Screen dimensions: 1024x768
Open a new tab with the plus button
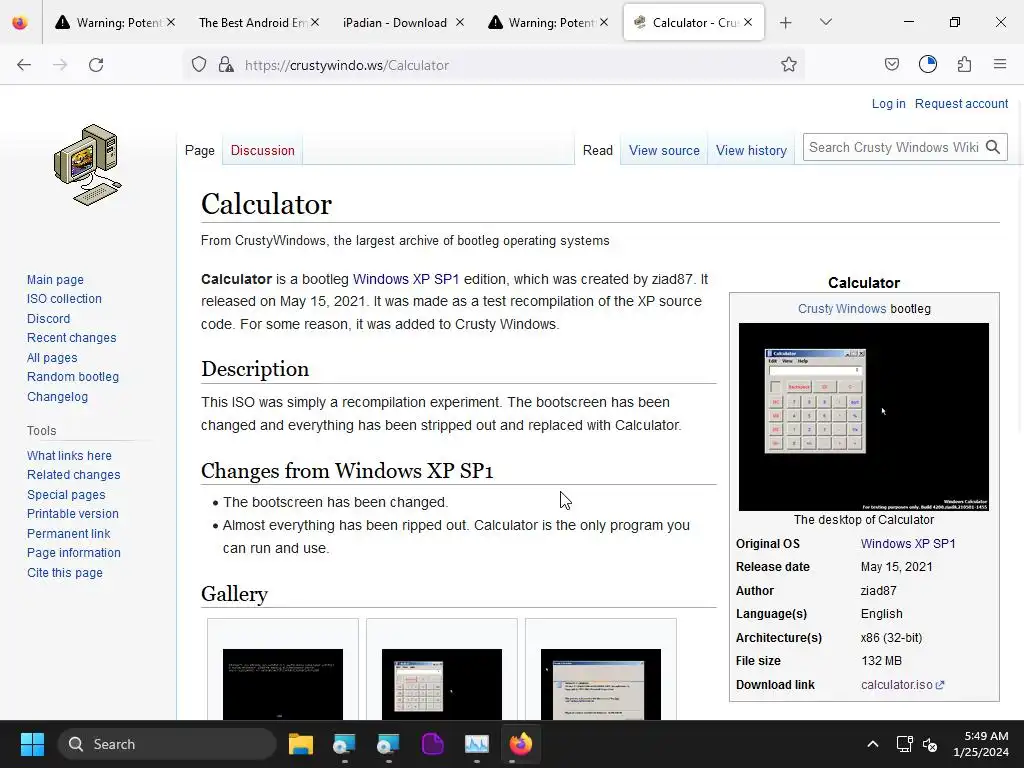[786, 23]
